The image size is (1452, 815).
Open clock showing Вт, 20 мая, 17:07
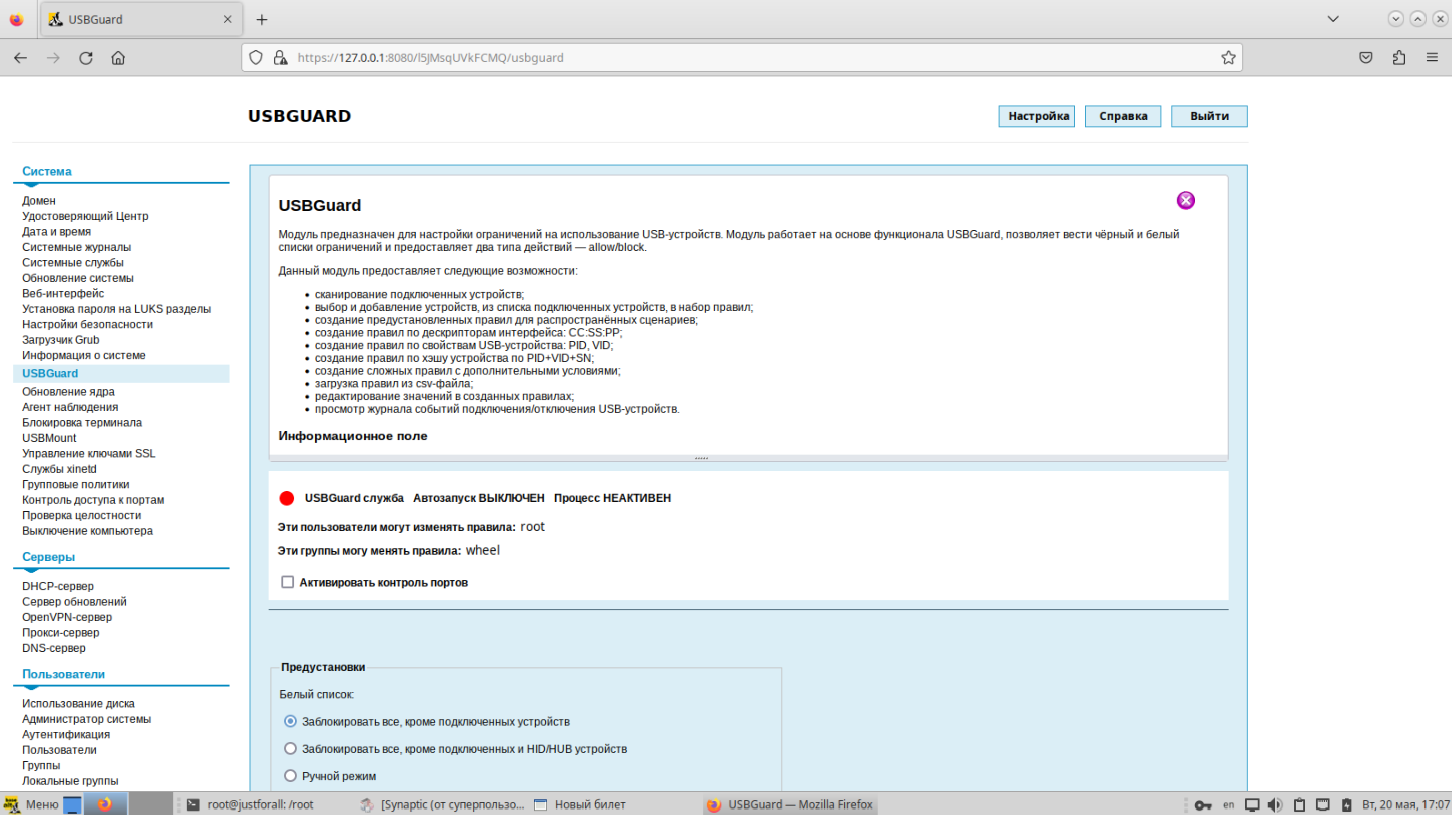[1404, 805]
